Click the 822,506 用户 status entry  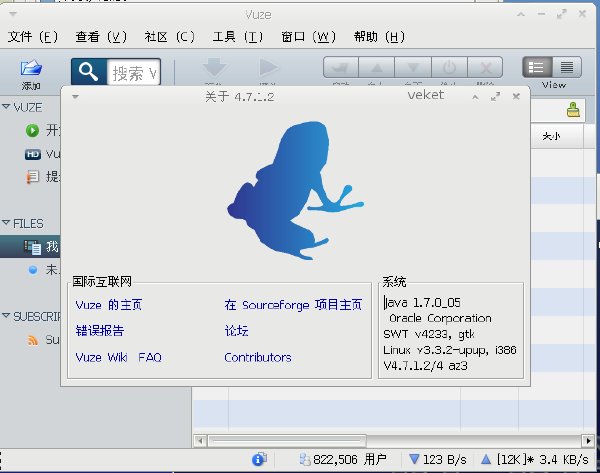point(343,459)
